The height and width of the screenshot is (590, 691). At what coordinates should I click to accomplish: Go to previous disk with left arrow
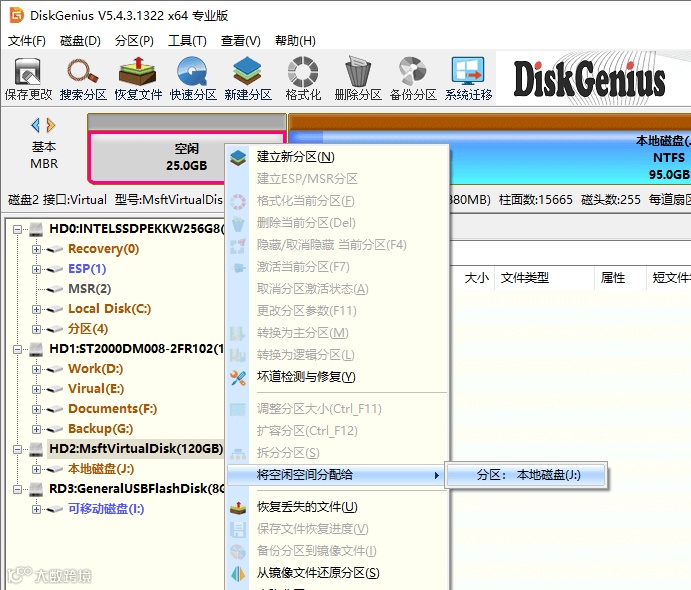pos(36,126)
